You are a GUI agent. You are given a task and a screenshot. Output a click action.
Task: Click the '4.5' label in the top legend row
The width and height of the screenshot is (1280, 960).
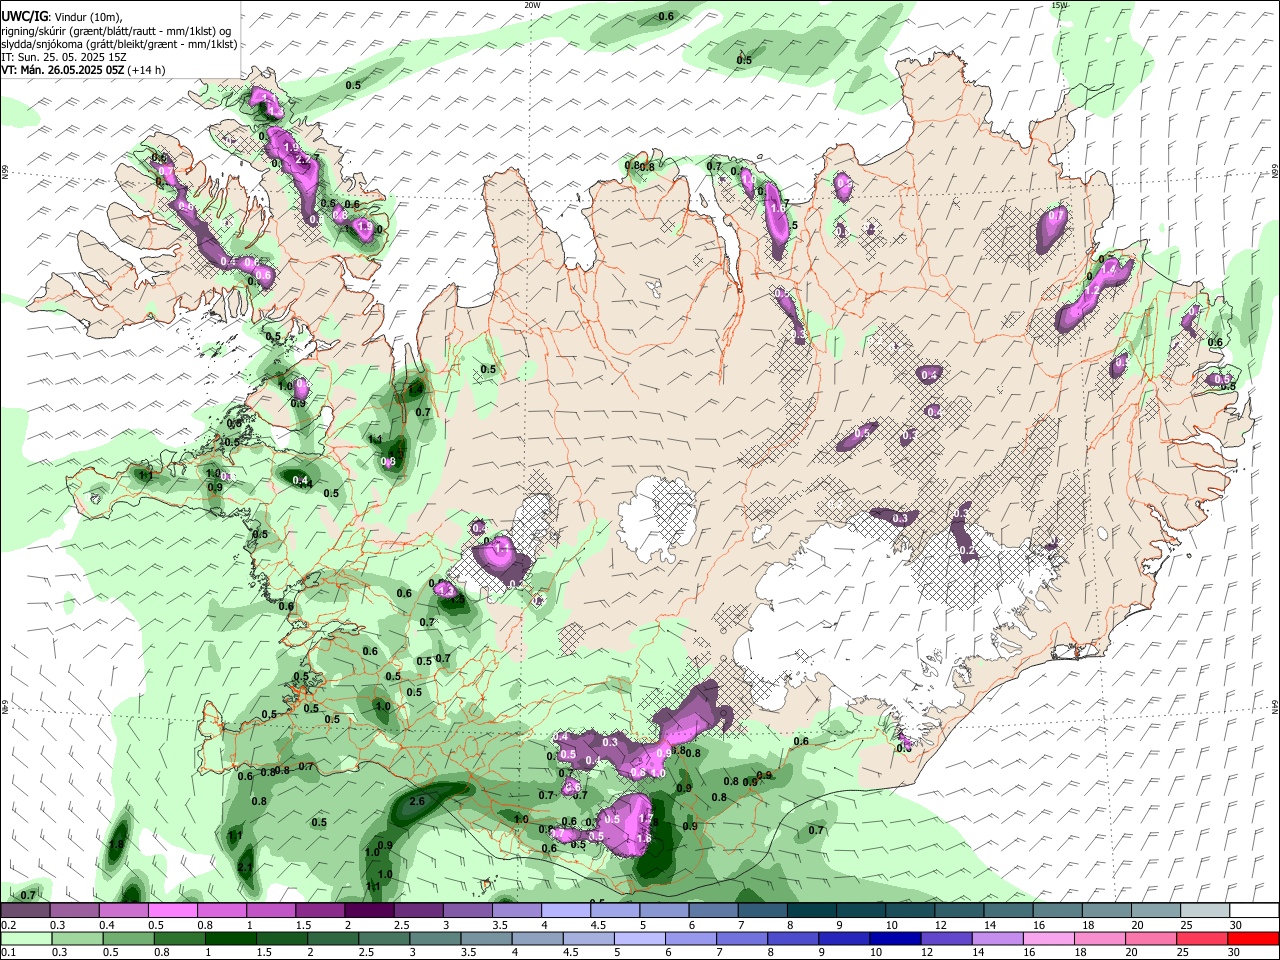pyautogui.click(x=598, y=924)
